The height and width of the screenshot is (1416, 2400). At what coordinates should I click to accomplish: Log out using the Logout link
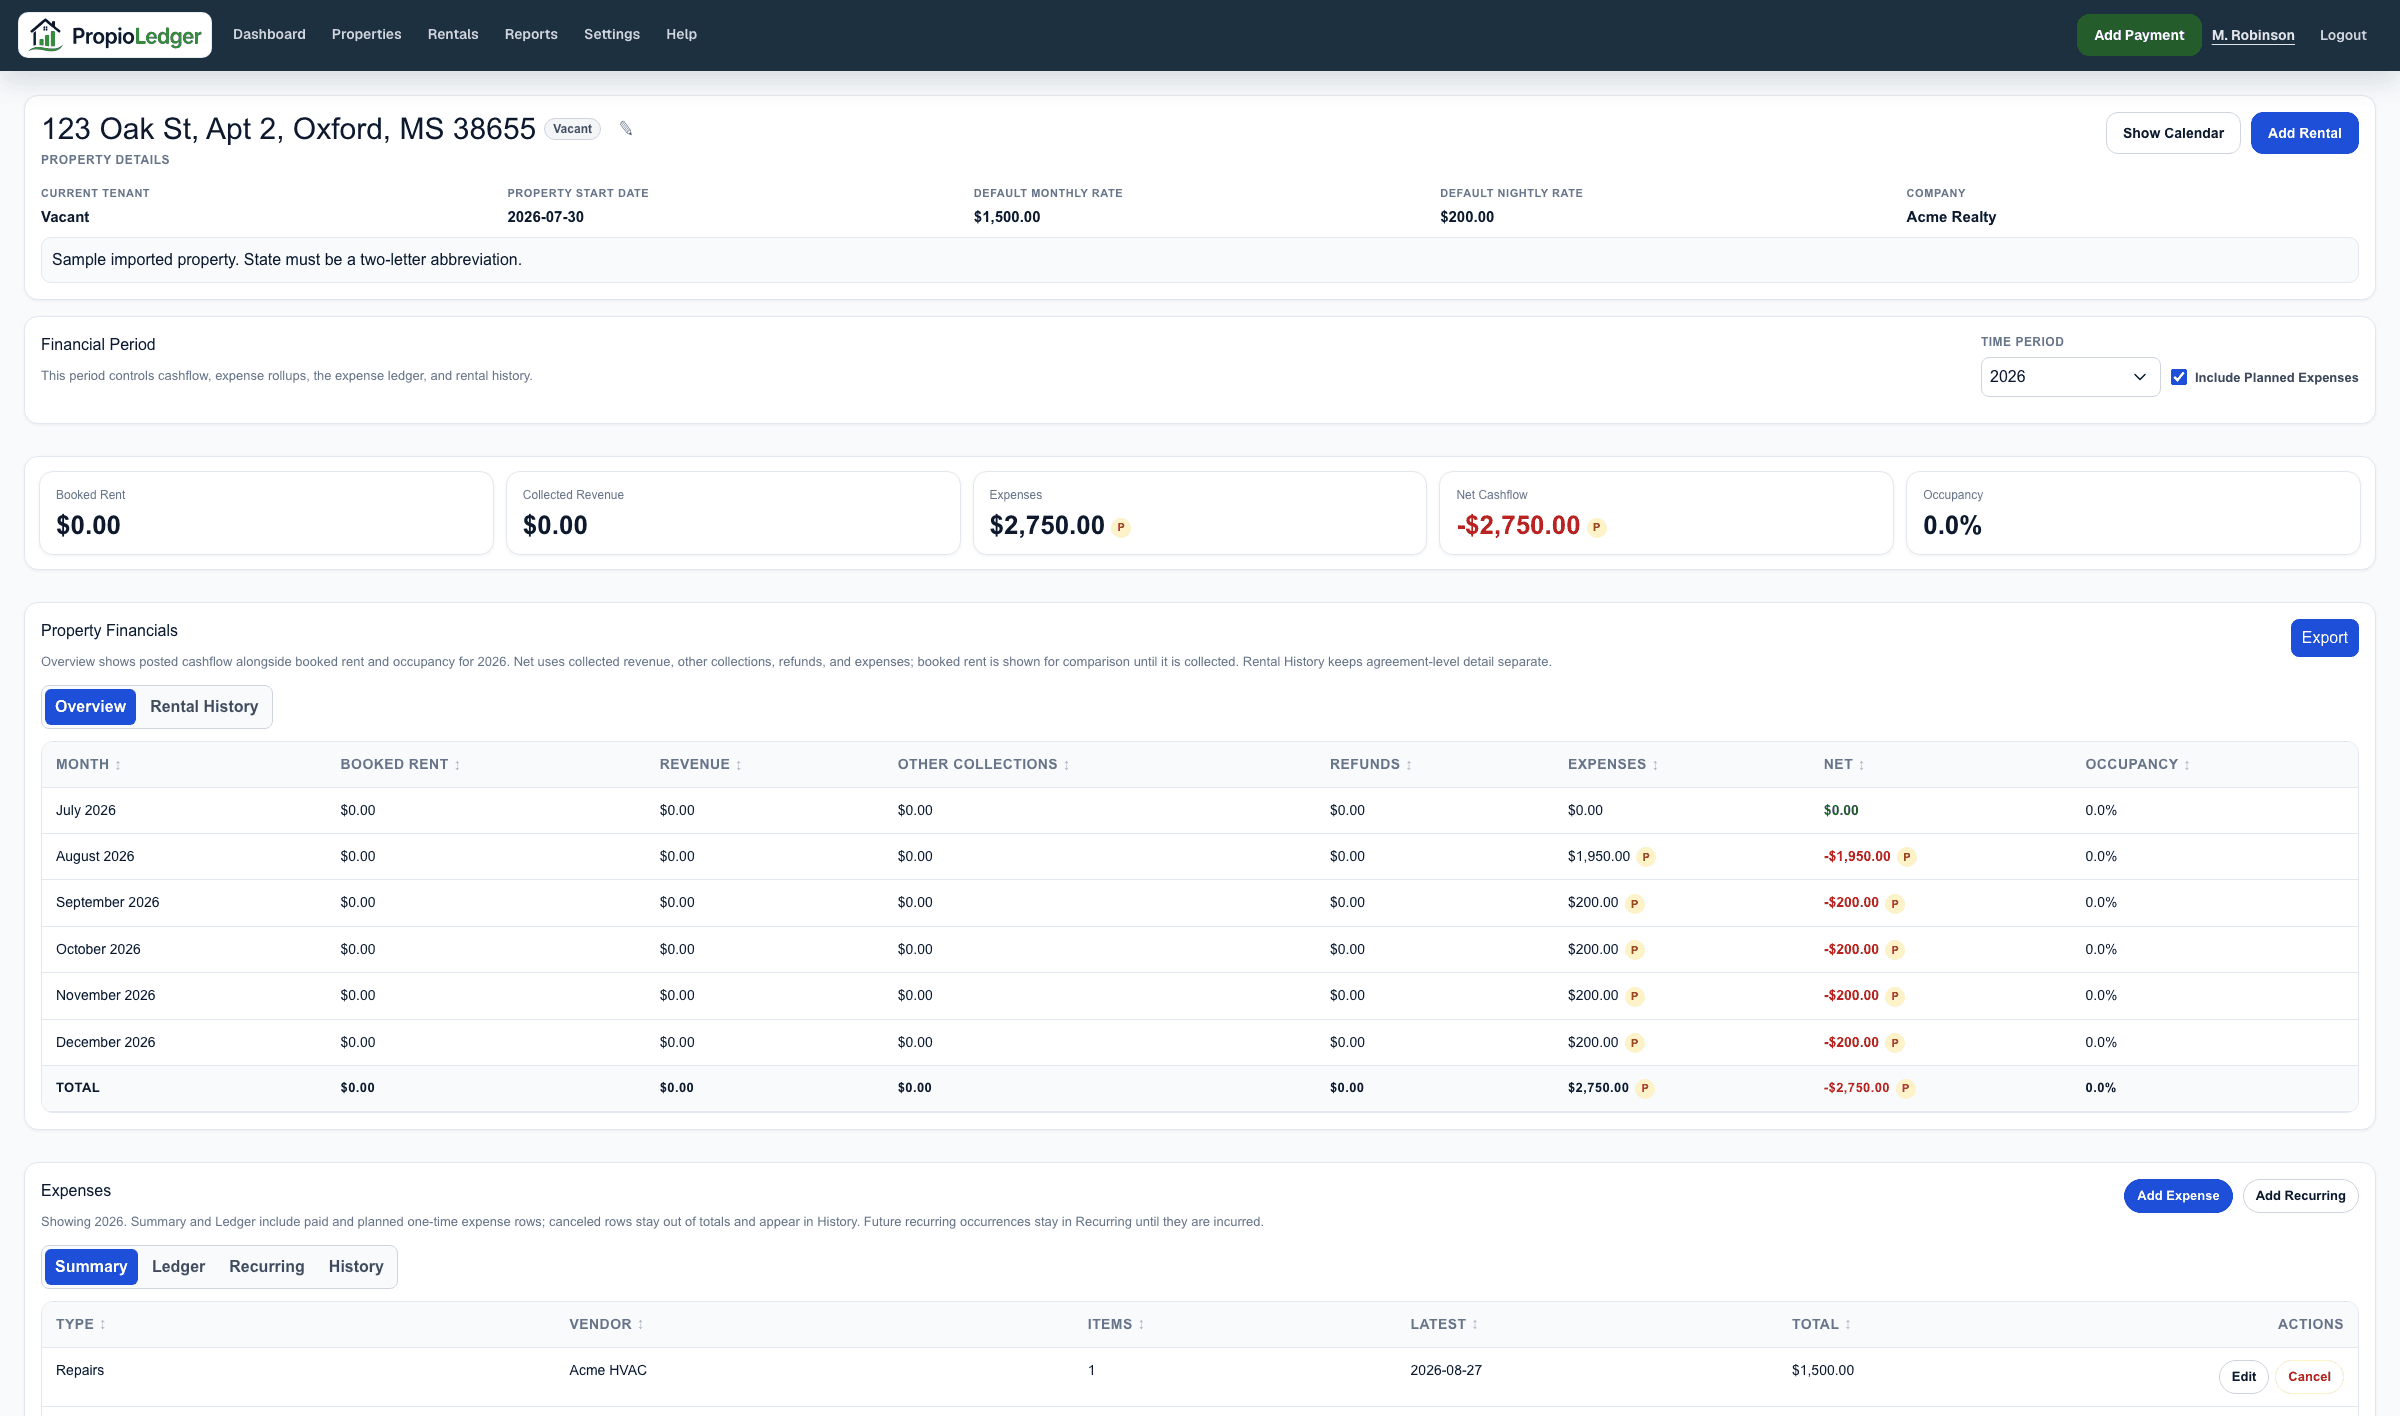(x=2343, y=35)
